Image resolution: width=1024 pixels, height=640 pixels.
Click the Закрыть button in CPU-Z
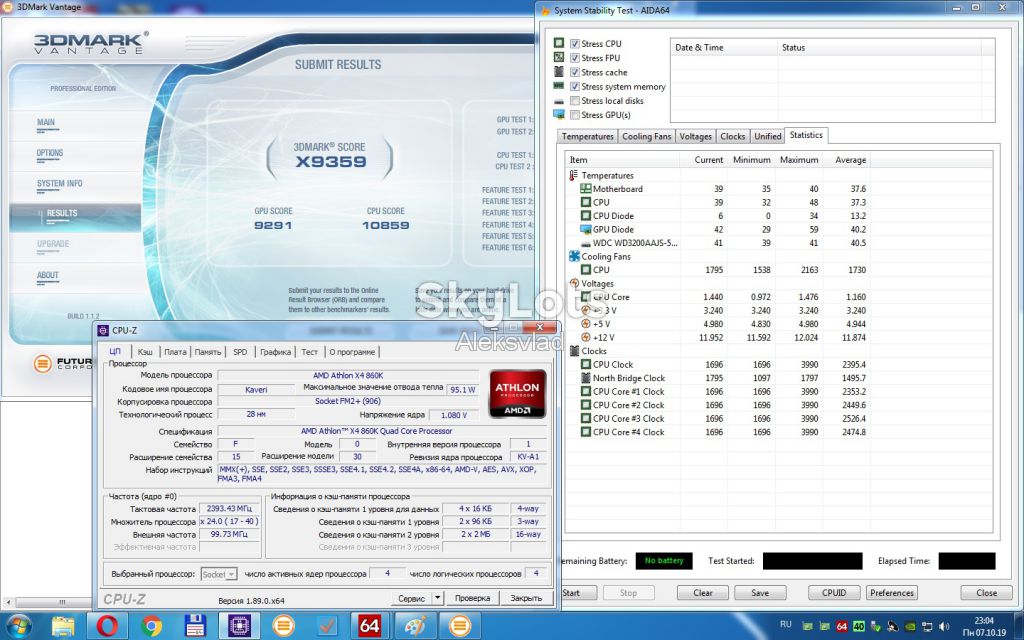(526, 598)
